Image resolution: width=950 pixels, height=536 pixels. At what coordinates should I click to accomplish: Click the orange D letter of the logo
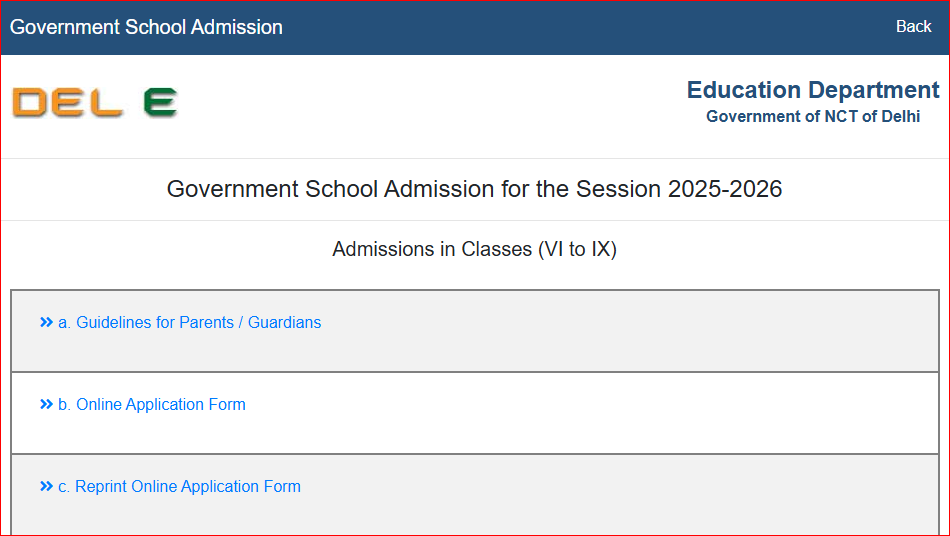tap(29, 102)
